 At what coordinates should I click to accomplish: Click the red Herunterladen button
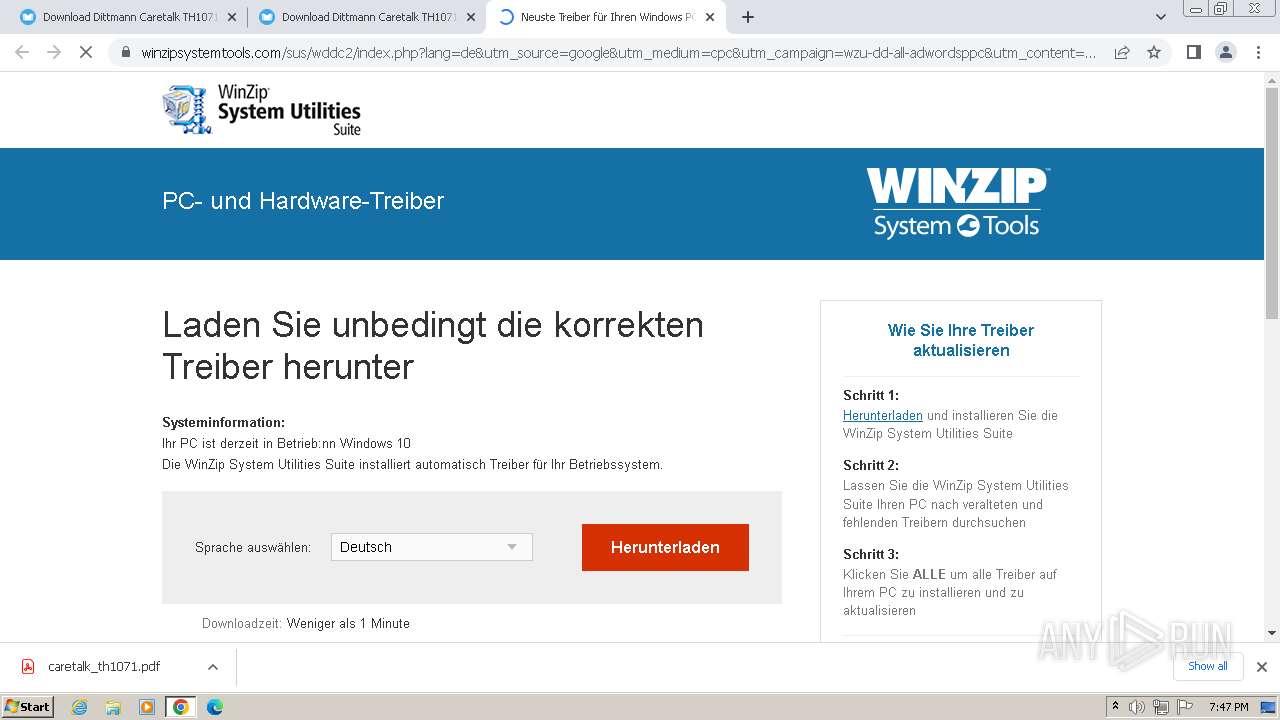[665, 547]
